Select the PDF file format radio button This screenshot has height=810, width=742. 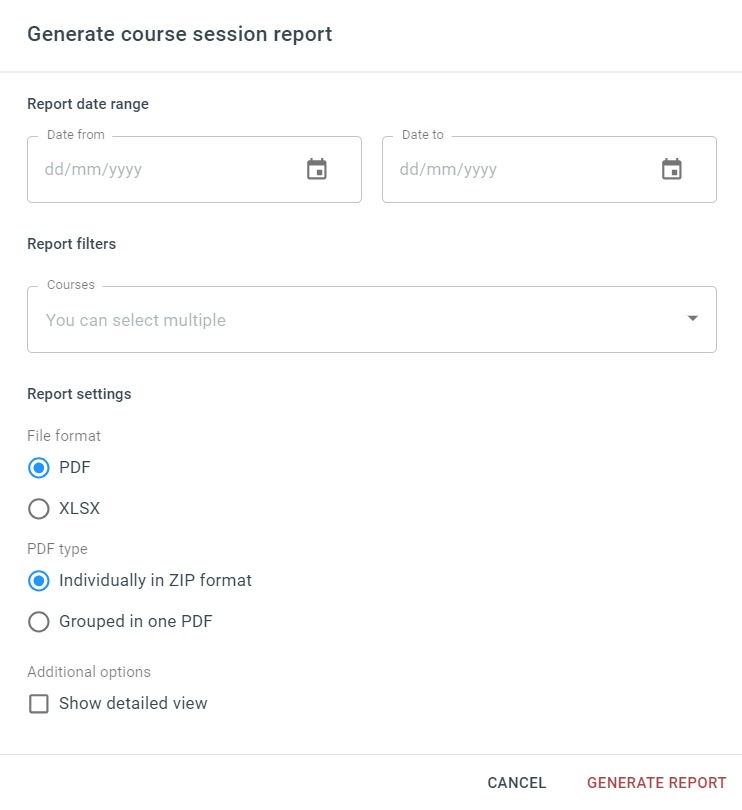pos(39,467)
